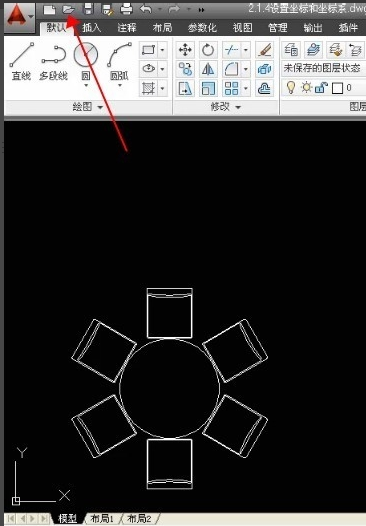The image size is (366, 526).
Task: Select the Move tool
Action: tap(185, 50)
